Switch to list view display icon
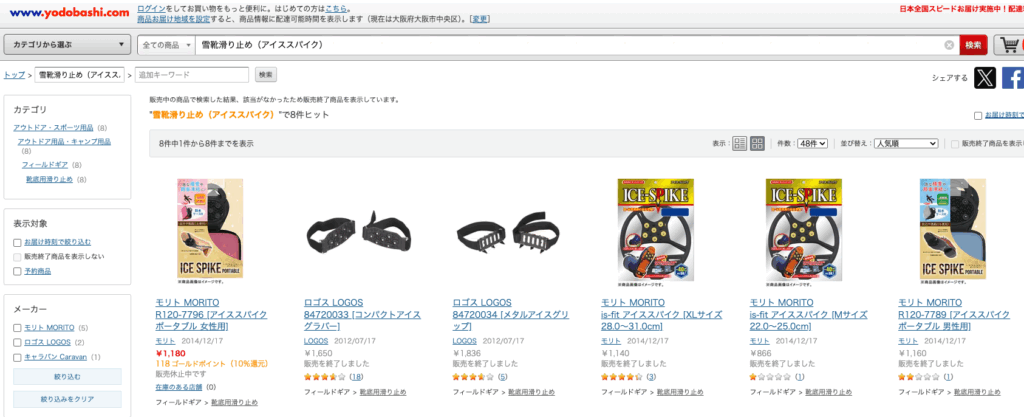The image size is (1024, 417). pos(740,144)
